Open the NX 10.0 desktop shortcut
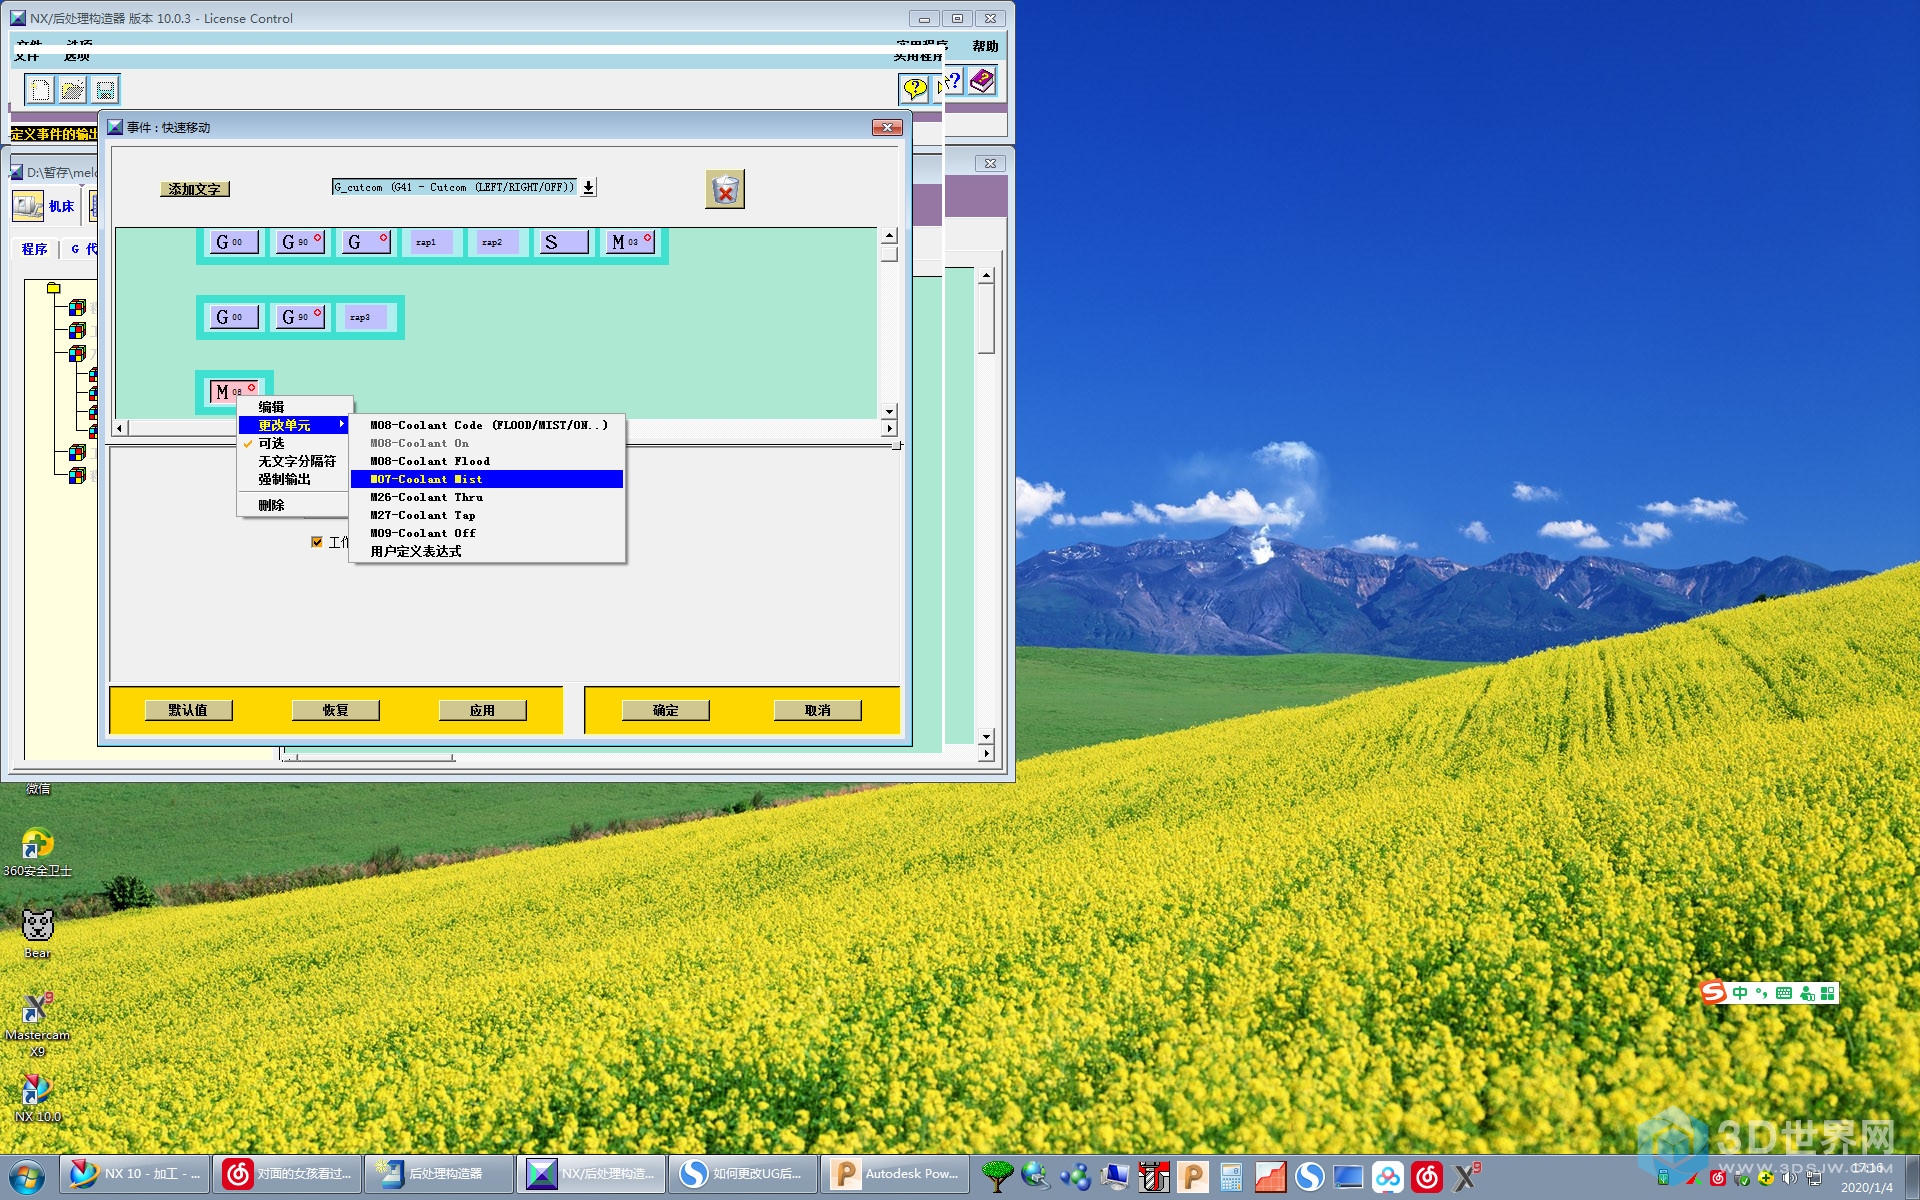The image size is (1920, 1200). click(x=37, y=1098)
